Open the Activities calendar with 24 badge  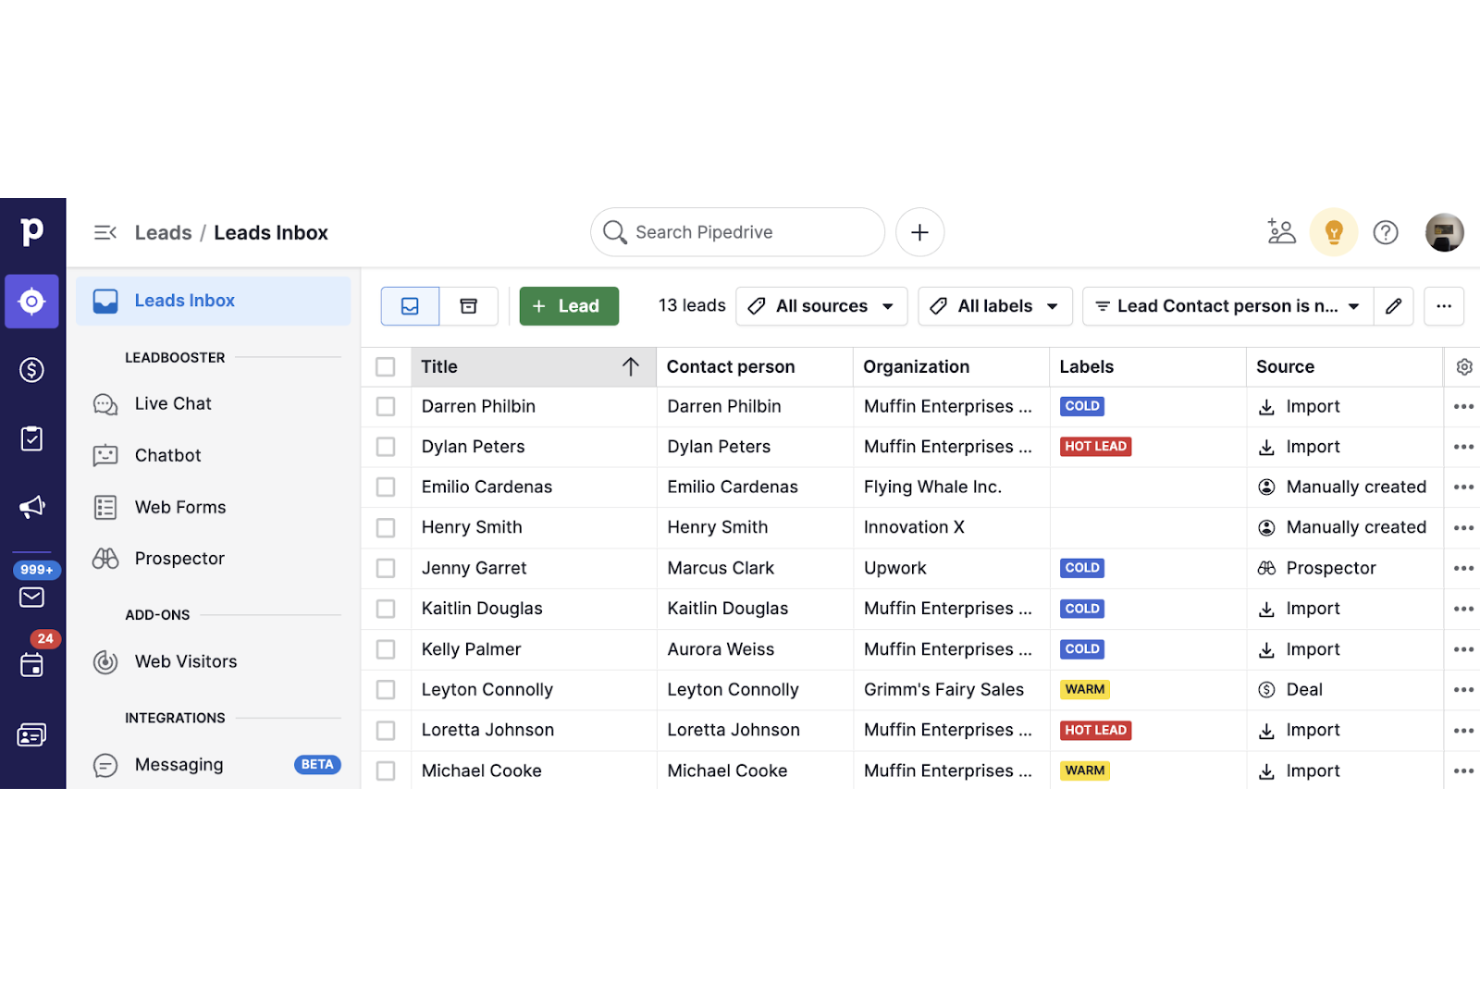coord(32,664)
